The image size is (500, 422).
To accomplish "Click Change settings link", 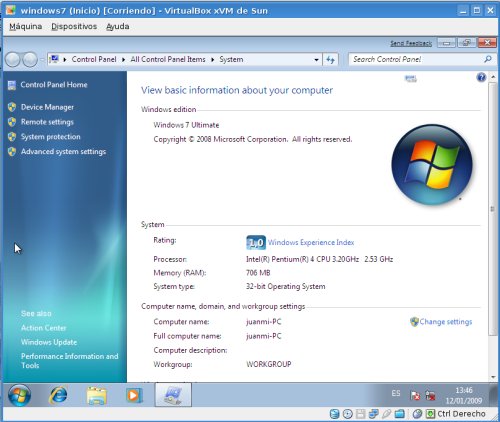I will (x=446, y=322).
